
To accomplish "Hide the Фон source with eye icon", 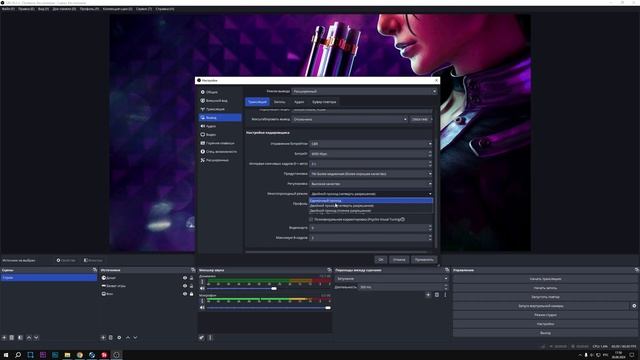I will (185, 294).
